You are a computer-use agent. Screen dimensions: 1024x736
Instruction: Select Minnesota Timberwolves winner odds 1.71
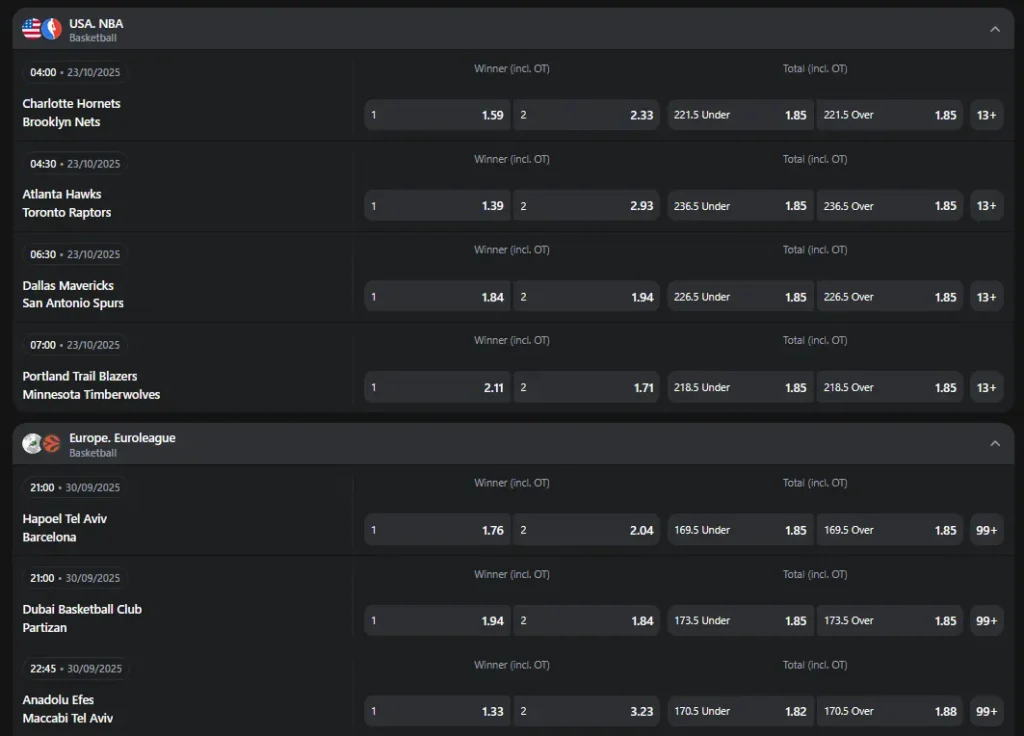(x=587, y=388)
